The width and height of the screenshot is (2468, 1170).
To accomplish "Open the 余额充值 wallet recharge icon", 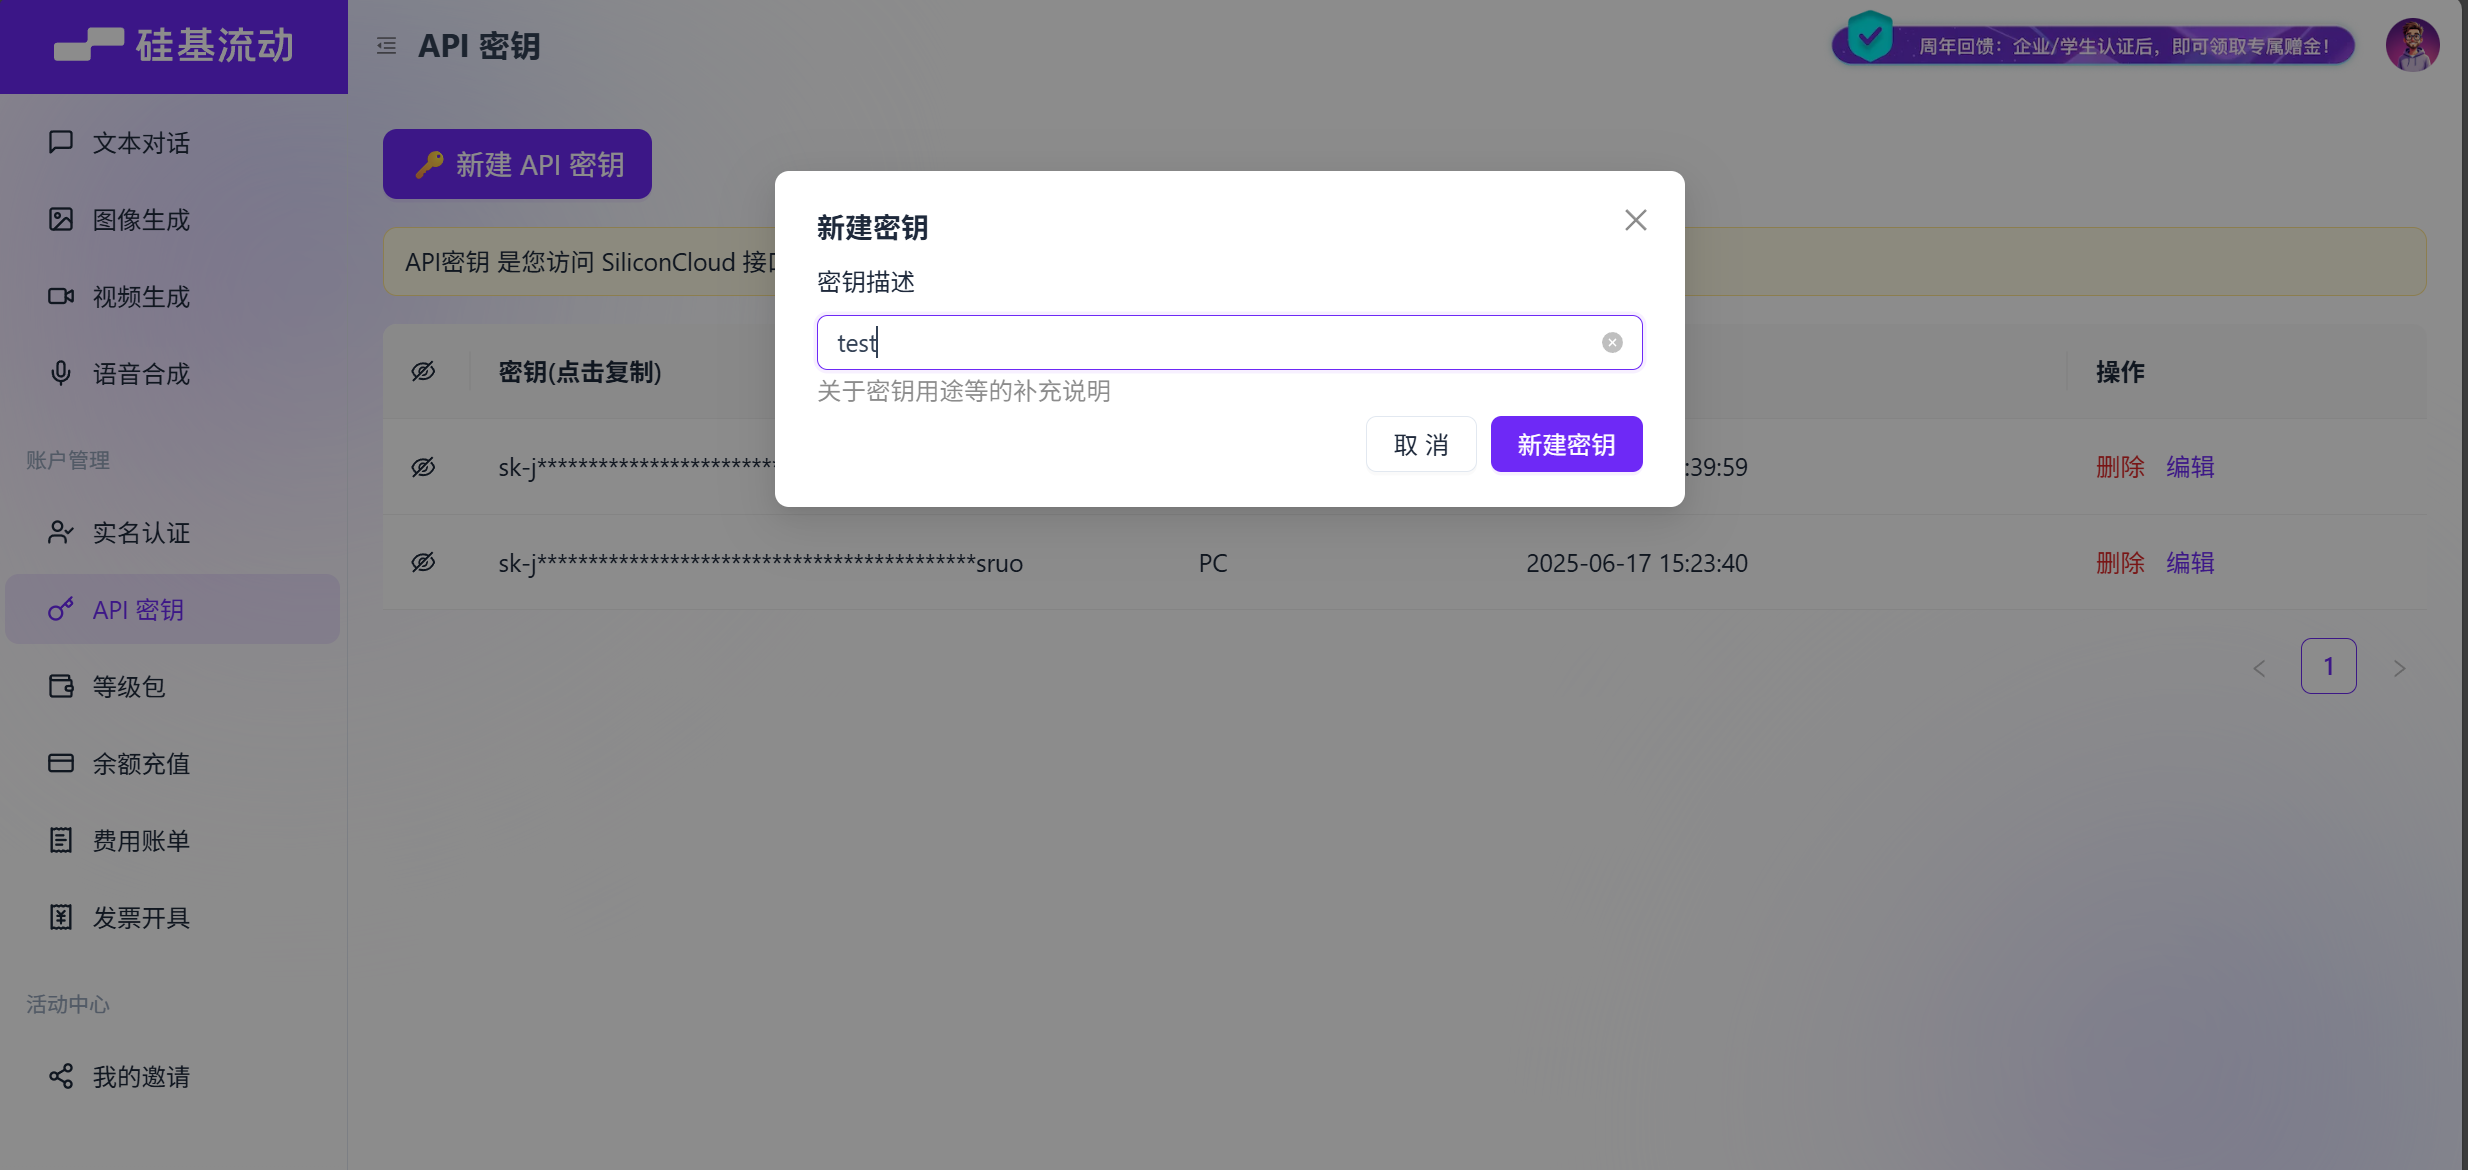I will coord(61,763).
